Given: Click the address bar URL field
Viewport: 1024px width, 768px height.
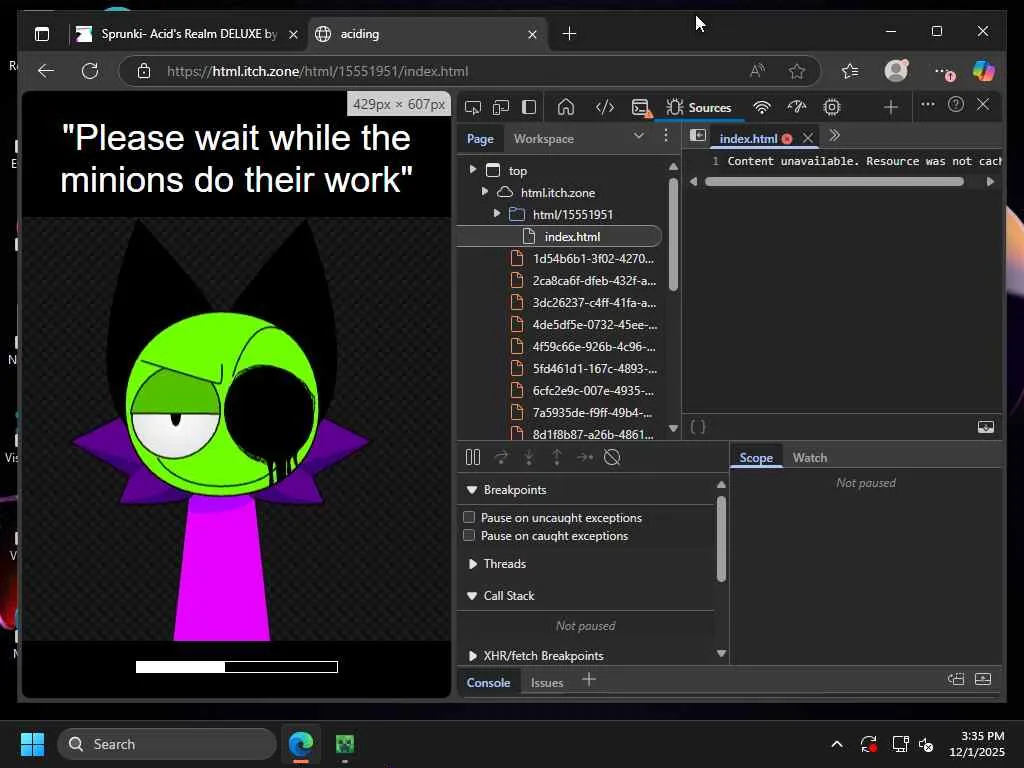Looking at the screenshot, I should pos(469,71).
